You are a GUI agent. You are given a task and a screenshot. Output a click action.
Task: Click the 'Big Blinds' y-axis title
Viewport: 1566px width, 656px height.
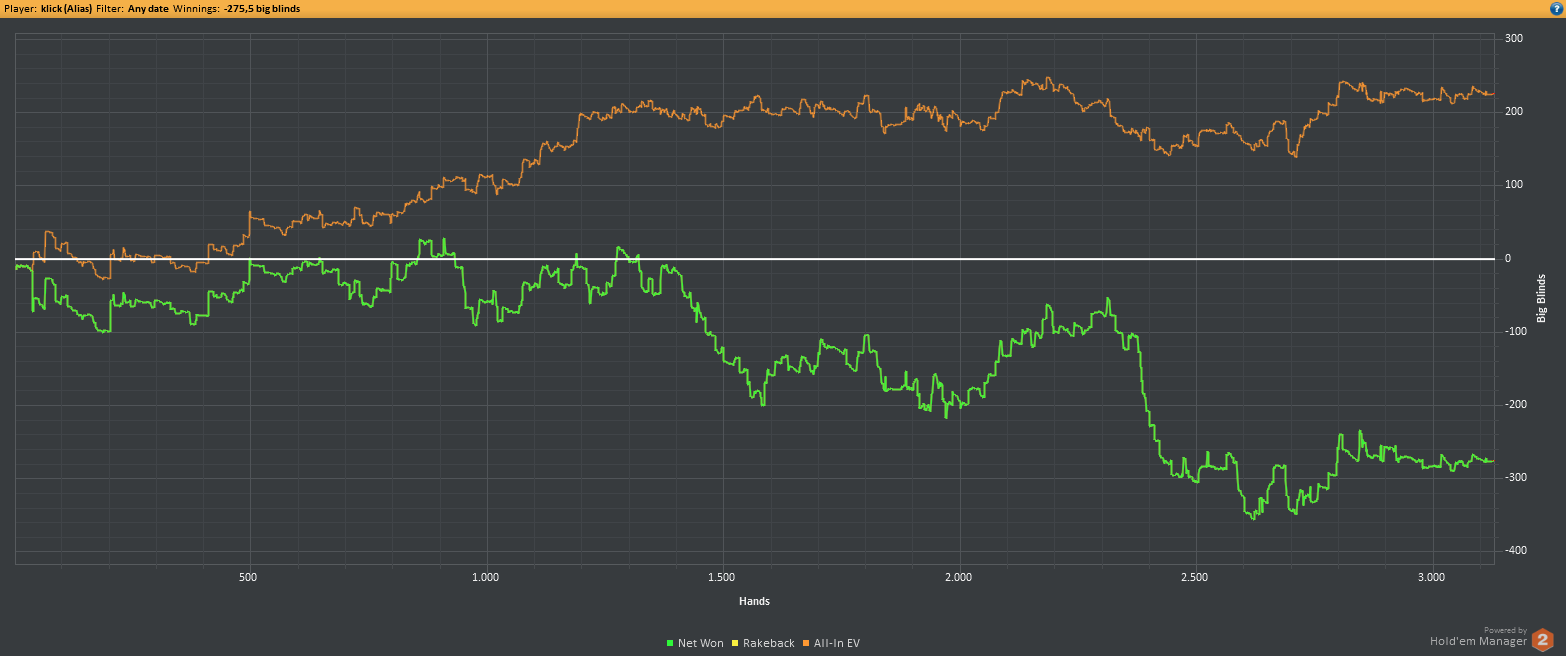tap(1542, 297)
